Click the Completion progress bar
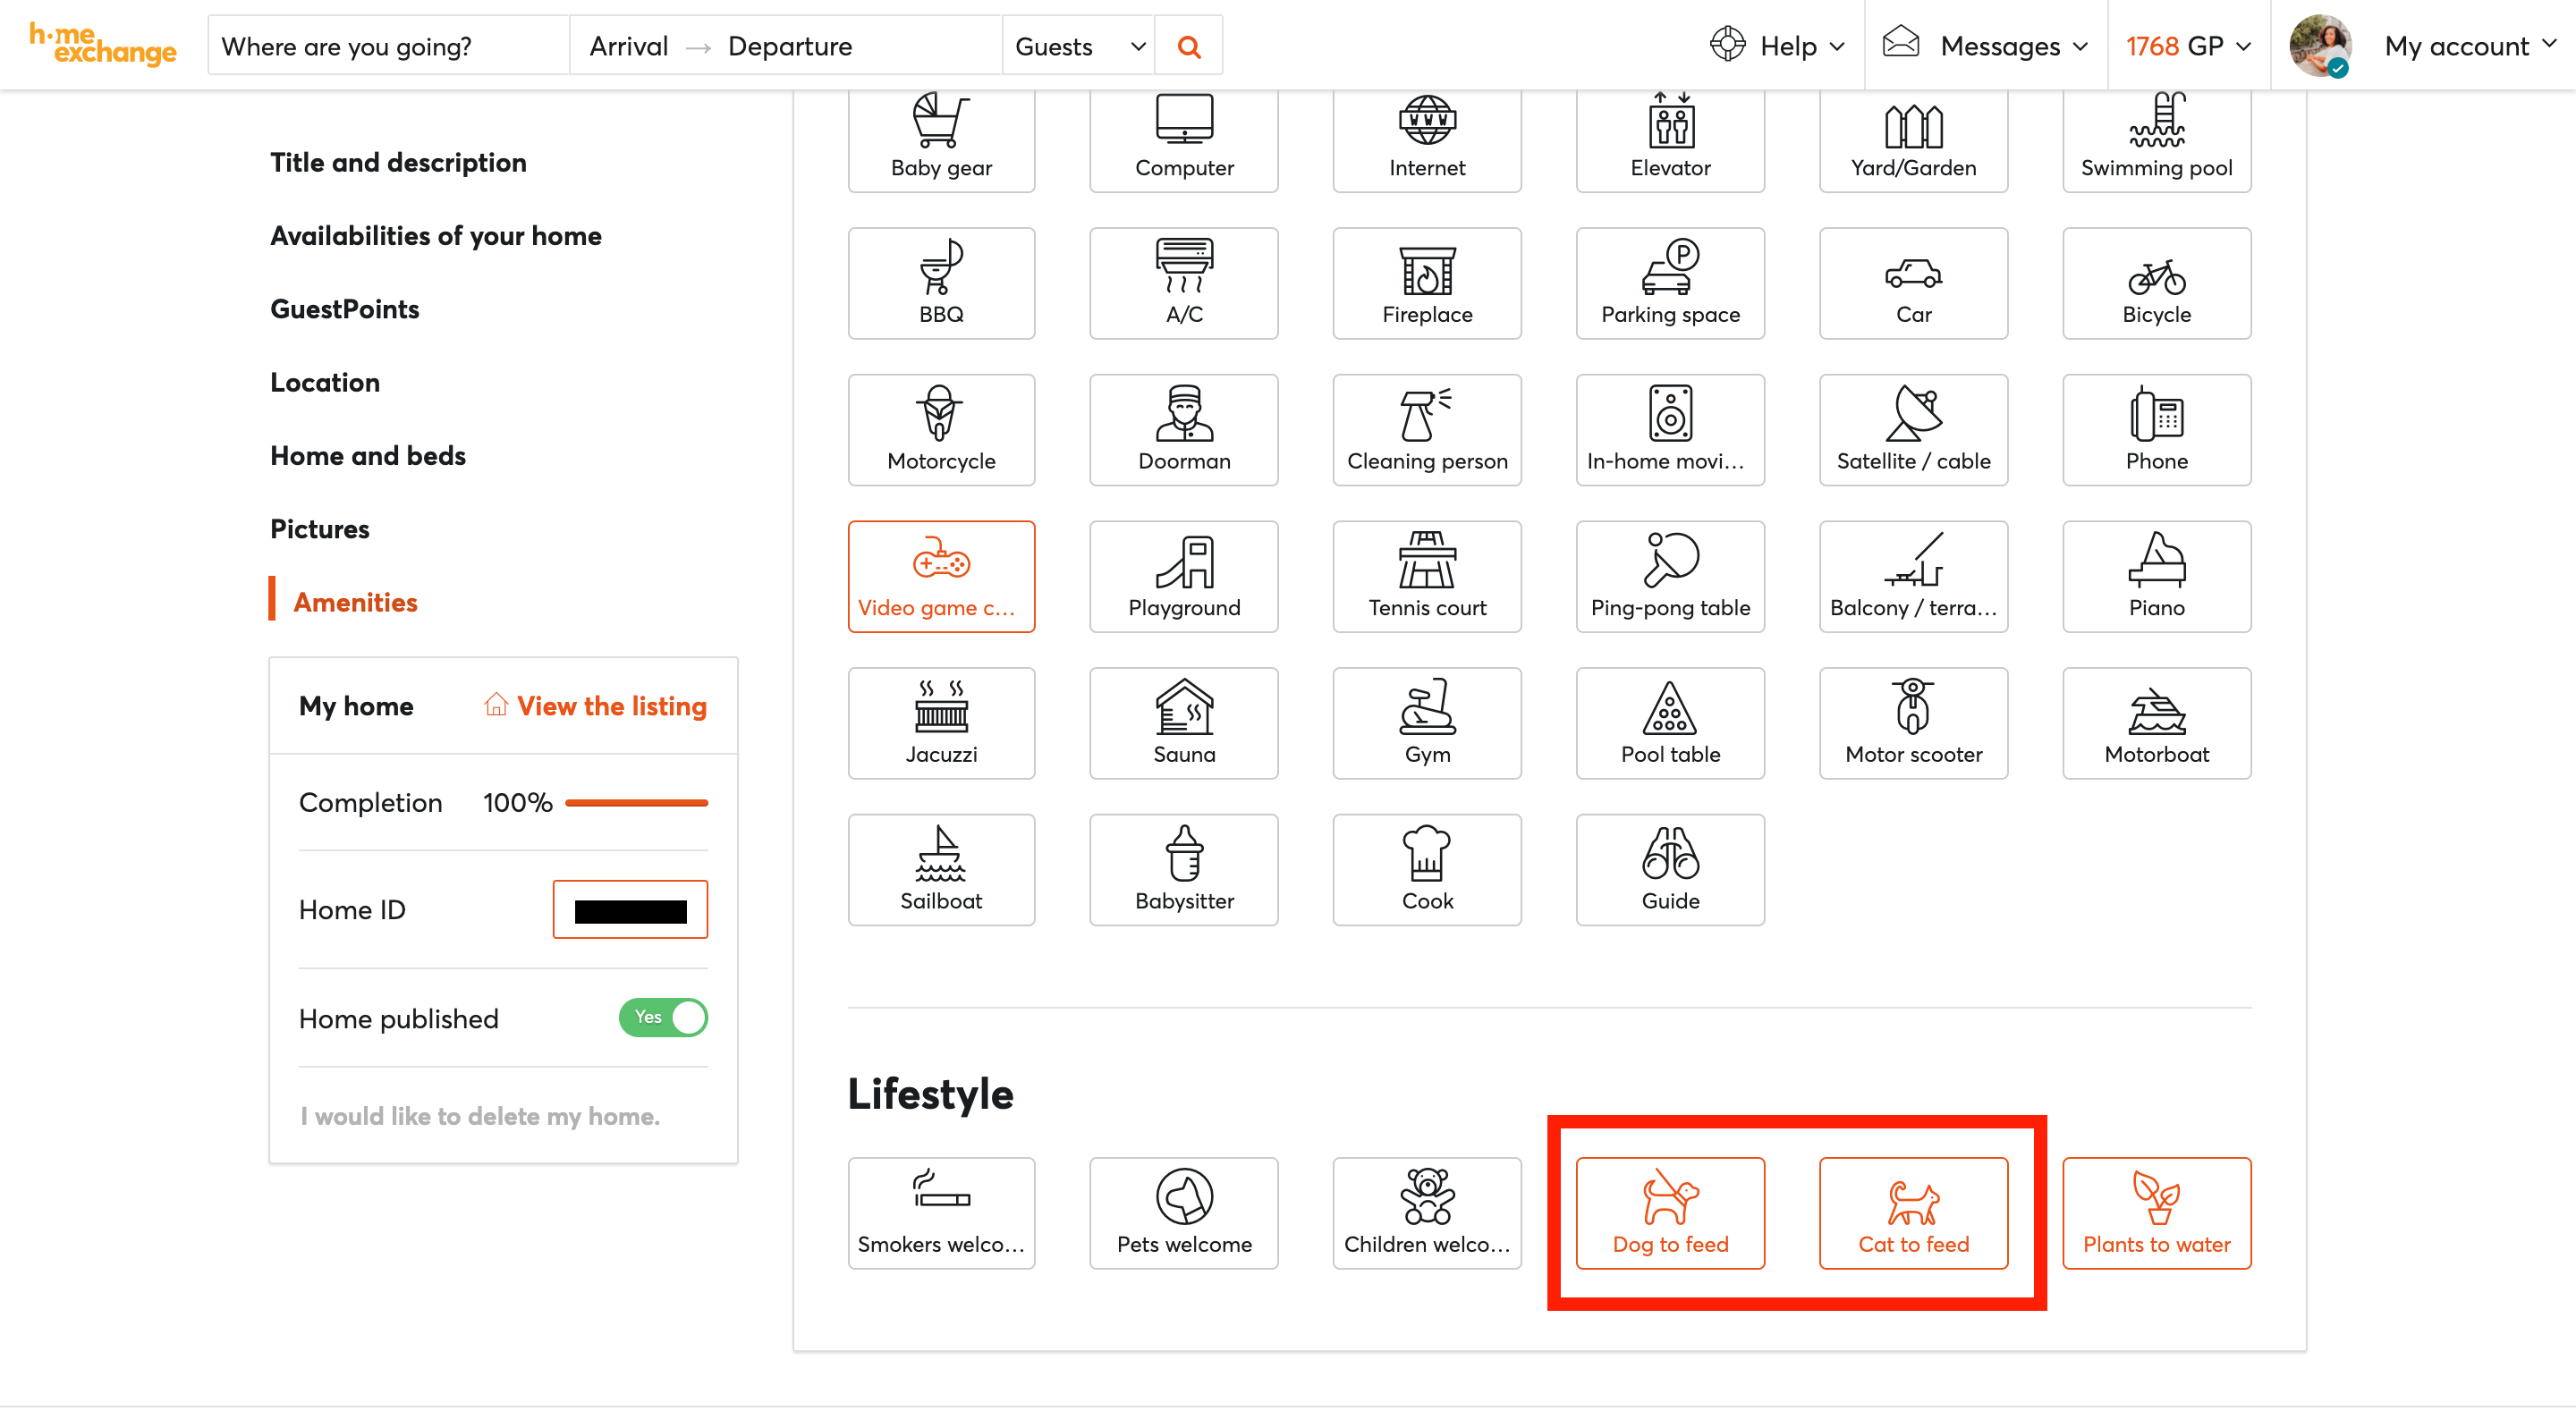The height and width of the screenshot is (1411, 2576). pos(636,803)
